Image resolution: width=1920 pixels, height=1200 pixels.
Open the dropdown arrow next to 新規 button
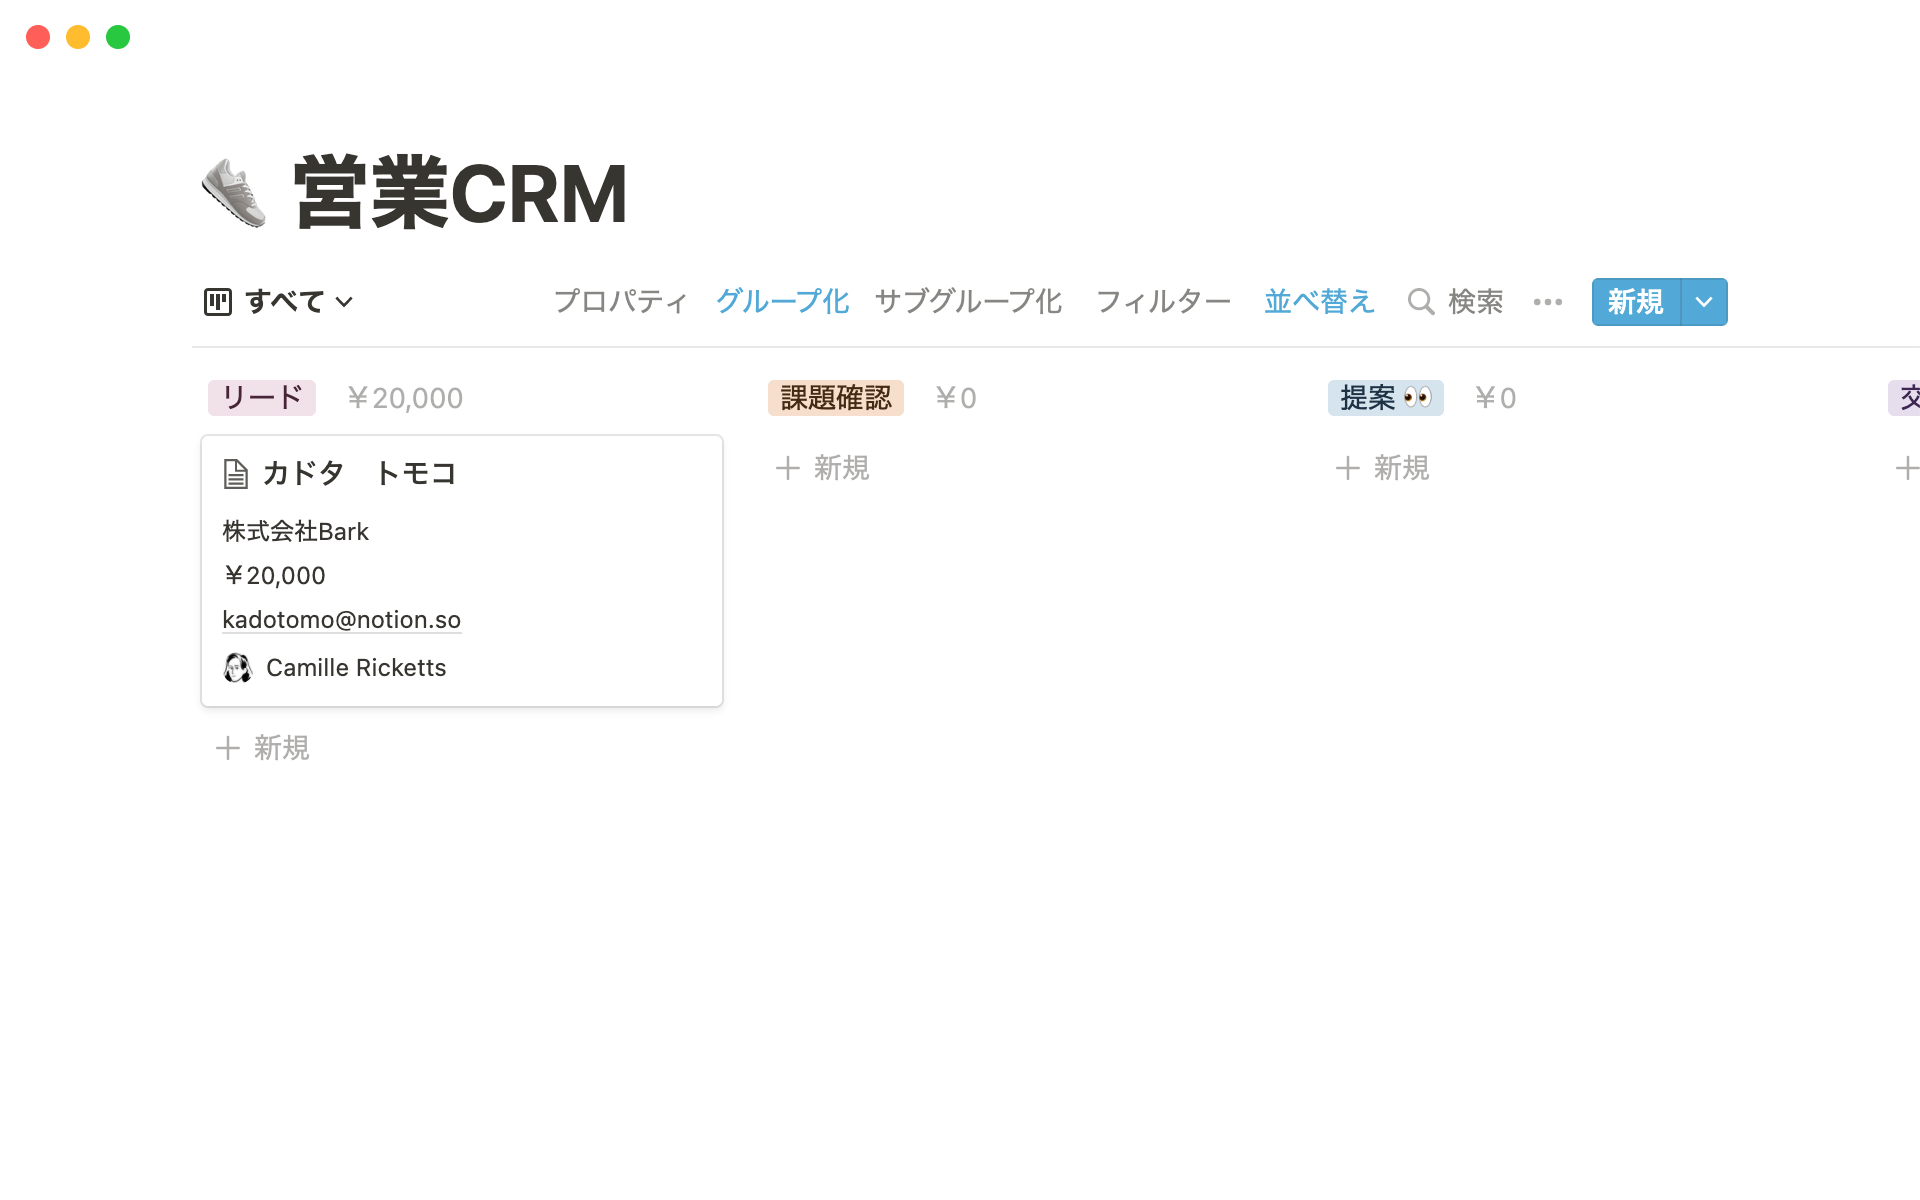[1704, 302]
